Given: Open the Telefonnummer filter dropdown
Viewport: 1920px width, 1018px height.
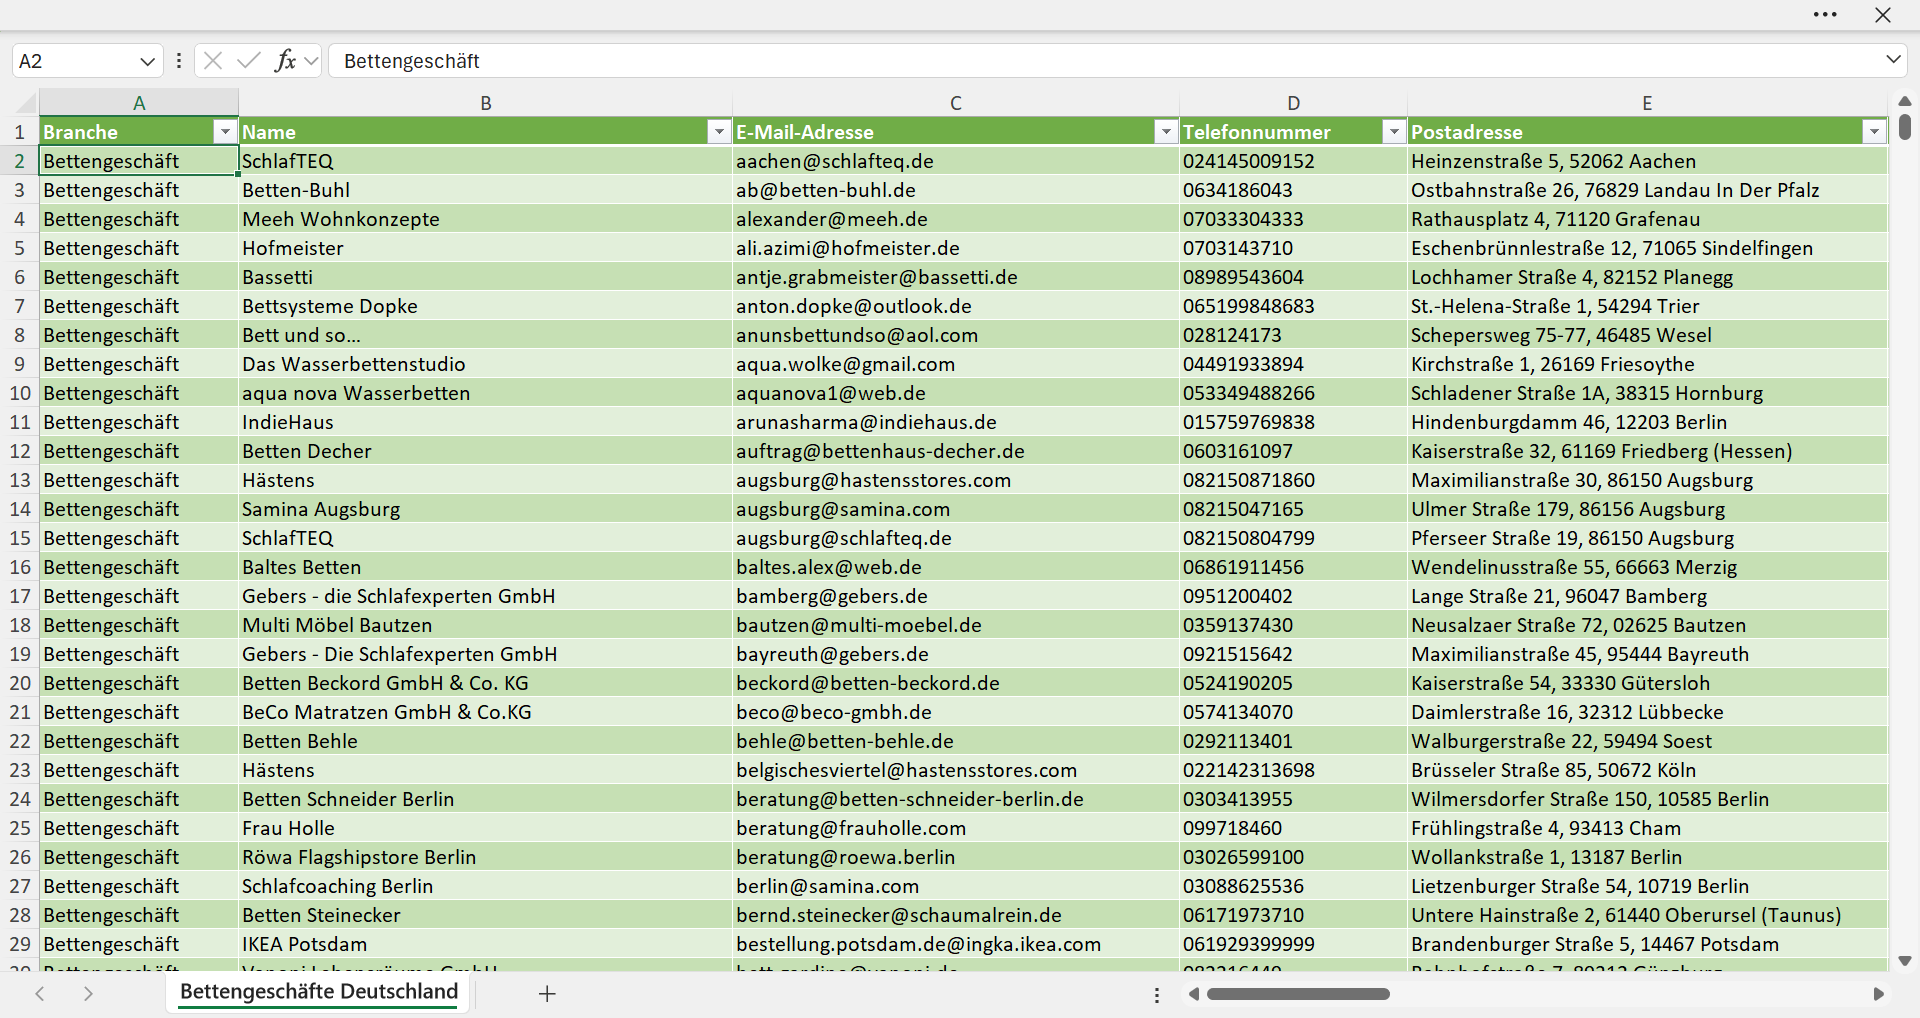Looking at the screenshot, I should 1393,132.
